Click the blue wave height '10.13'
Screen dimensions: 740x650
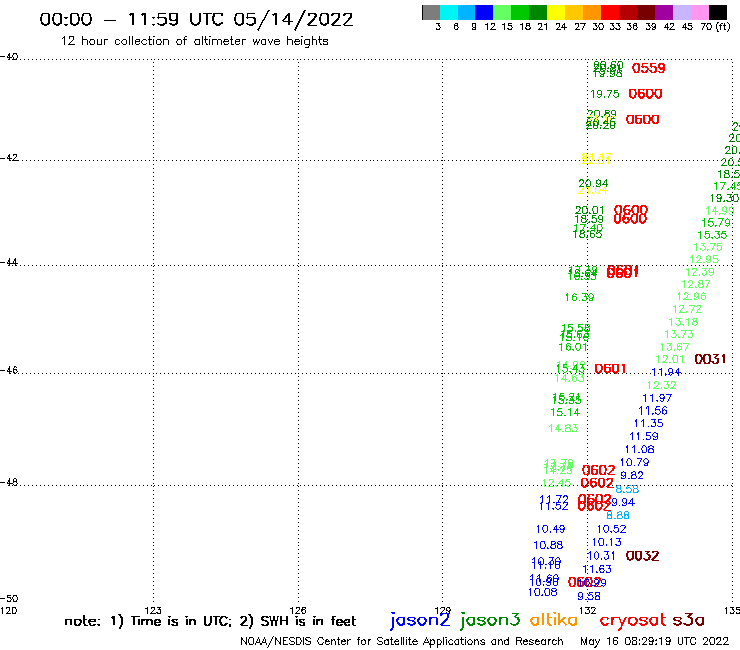coord(606,542)
